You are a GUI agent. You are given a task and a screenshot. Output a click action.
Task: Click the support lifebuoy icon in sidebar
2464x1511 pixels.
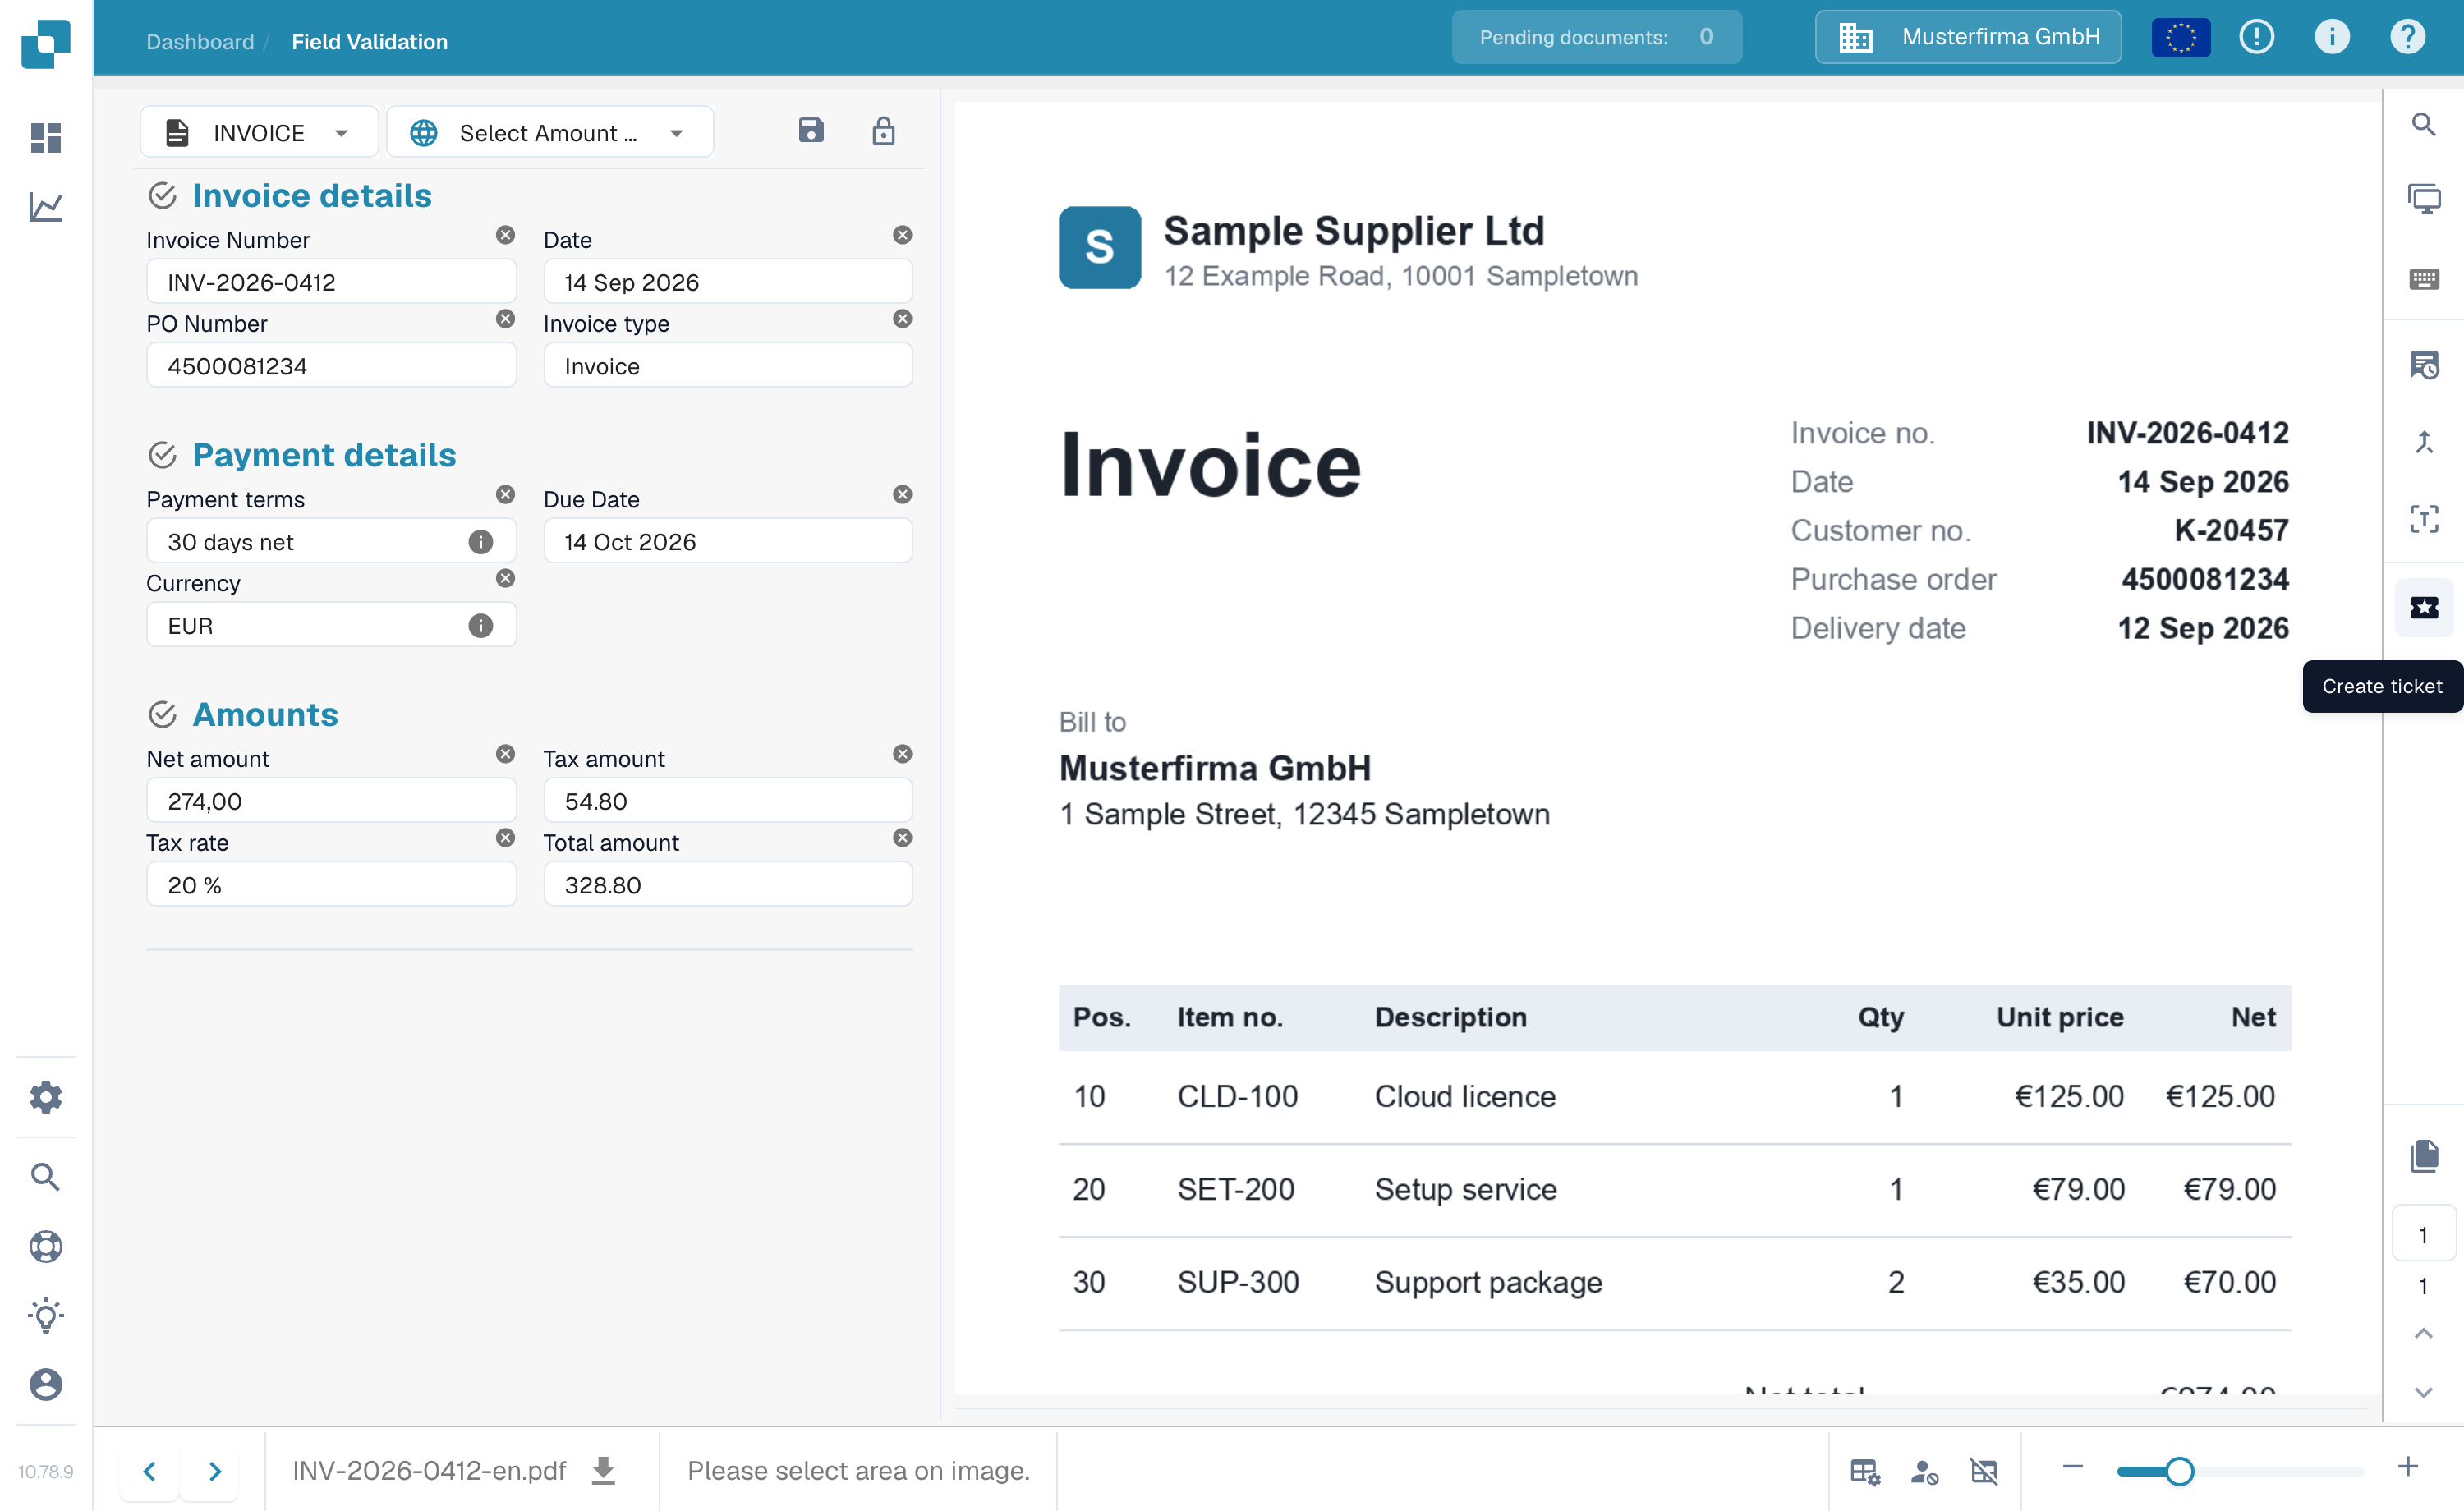click(46, 1246)
